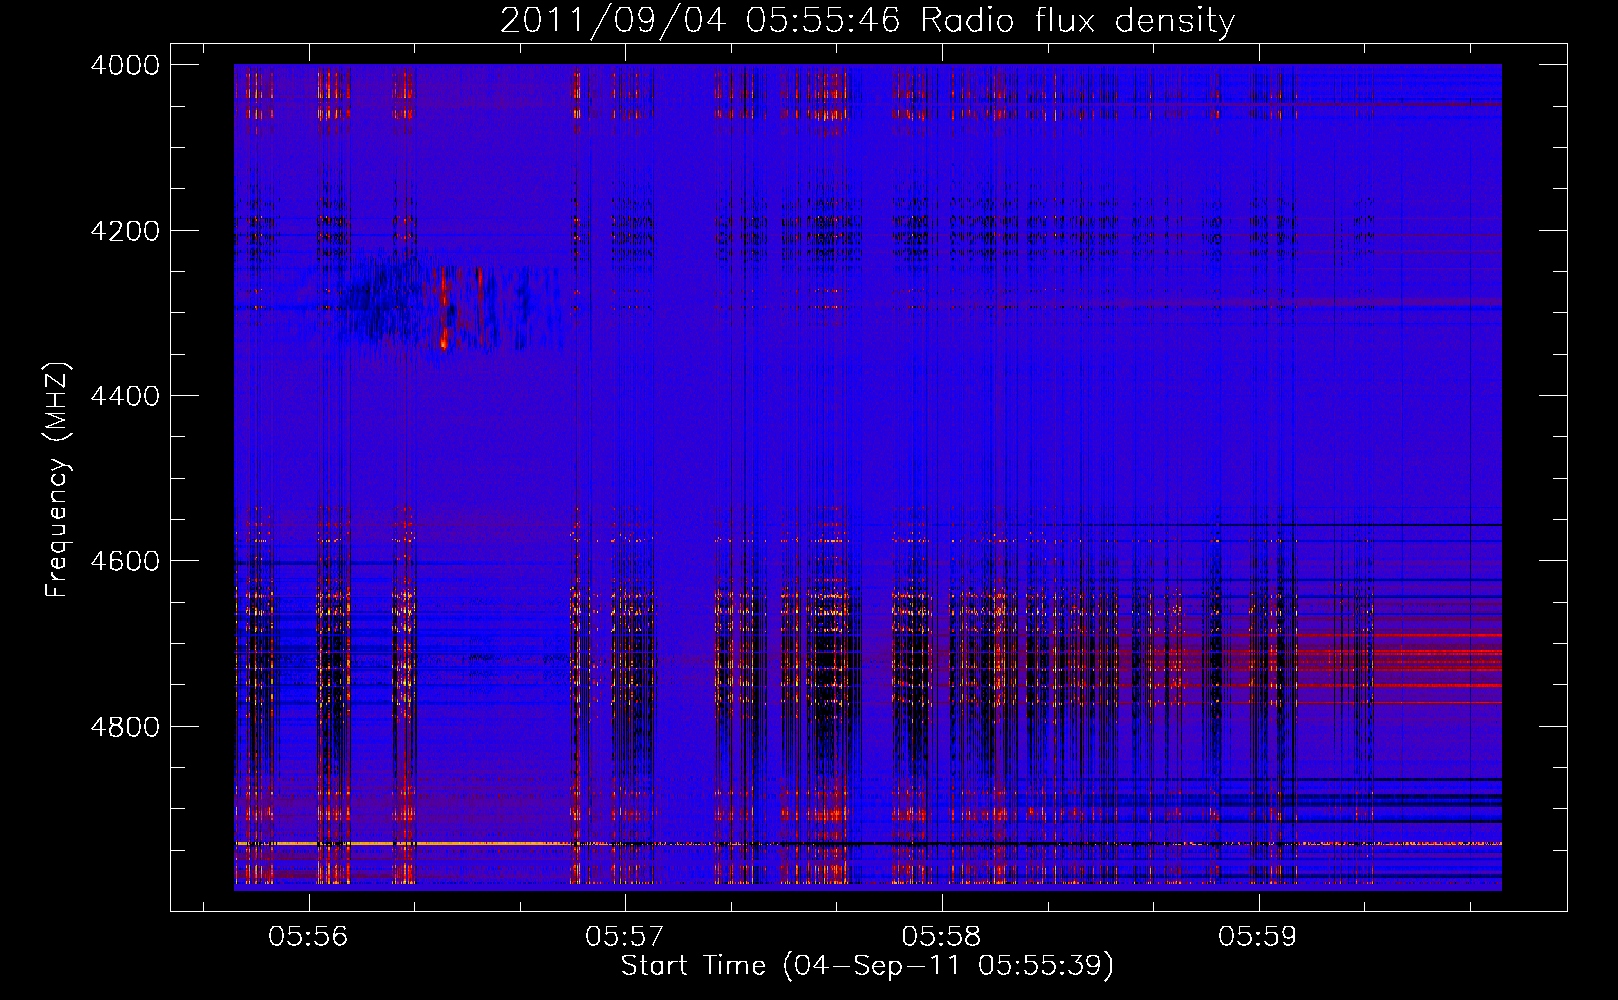The height and width of the screenshot is (1000, 1618).
Task: Click the 4000 frequency axis label
Action: [125, 65]
